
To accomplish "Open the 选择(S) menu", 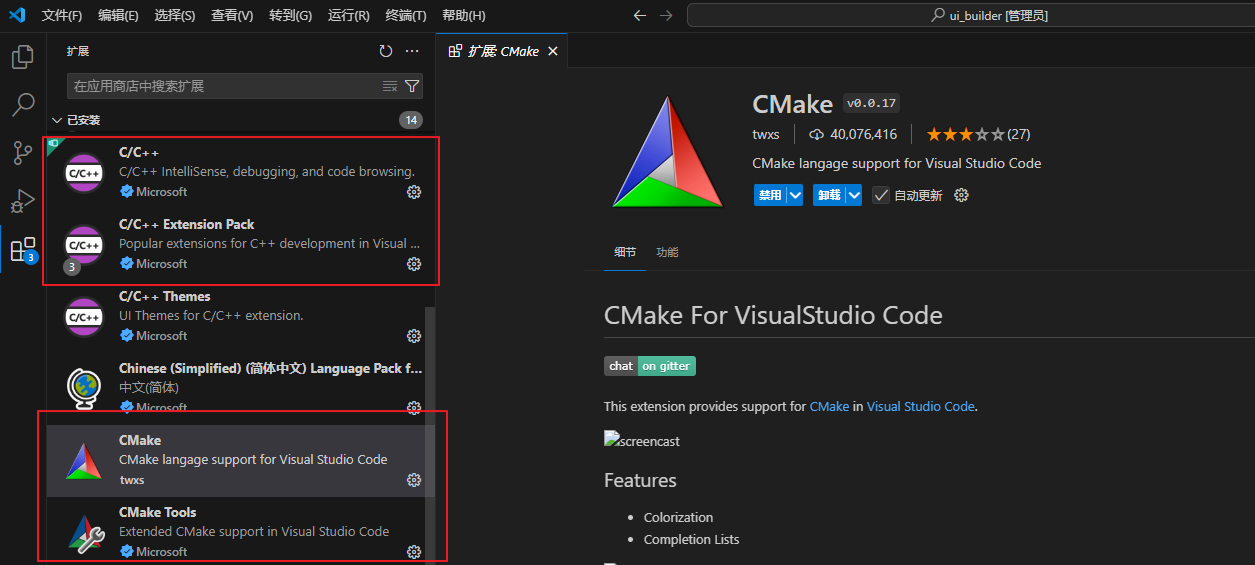I will coord(175,15).
